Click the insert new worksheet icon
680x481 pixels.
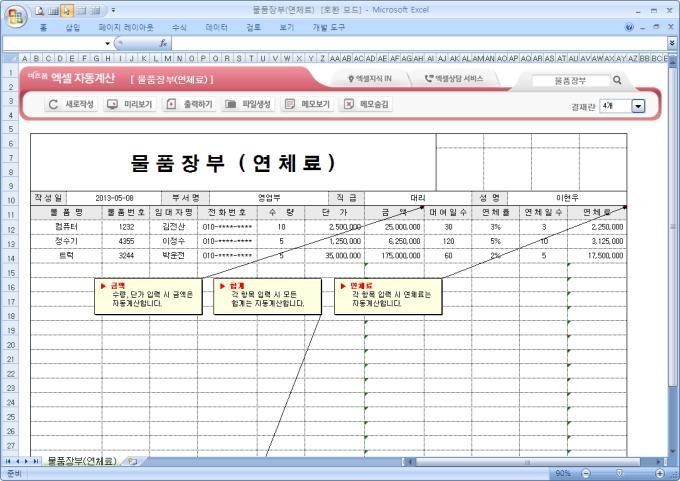(132, 461)
